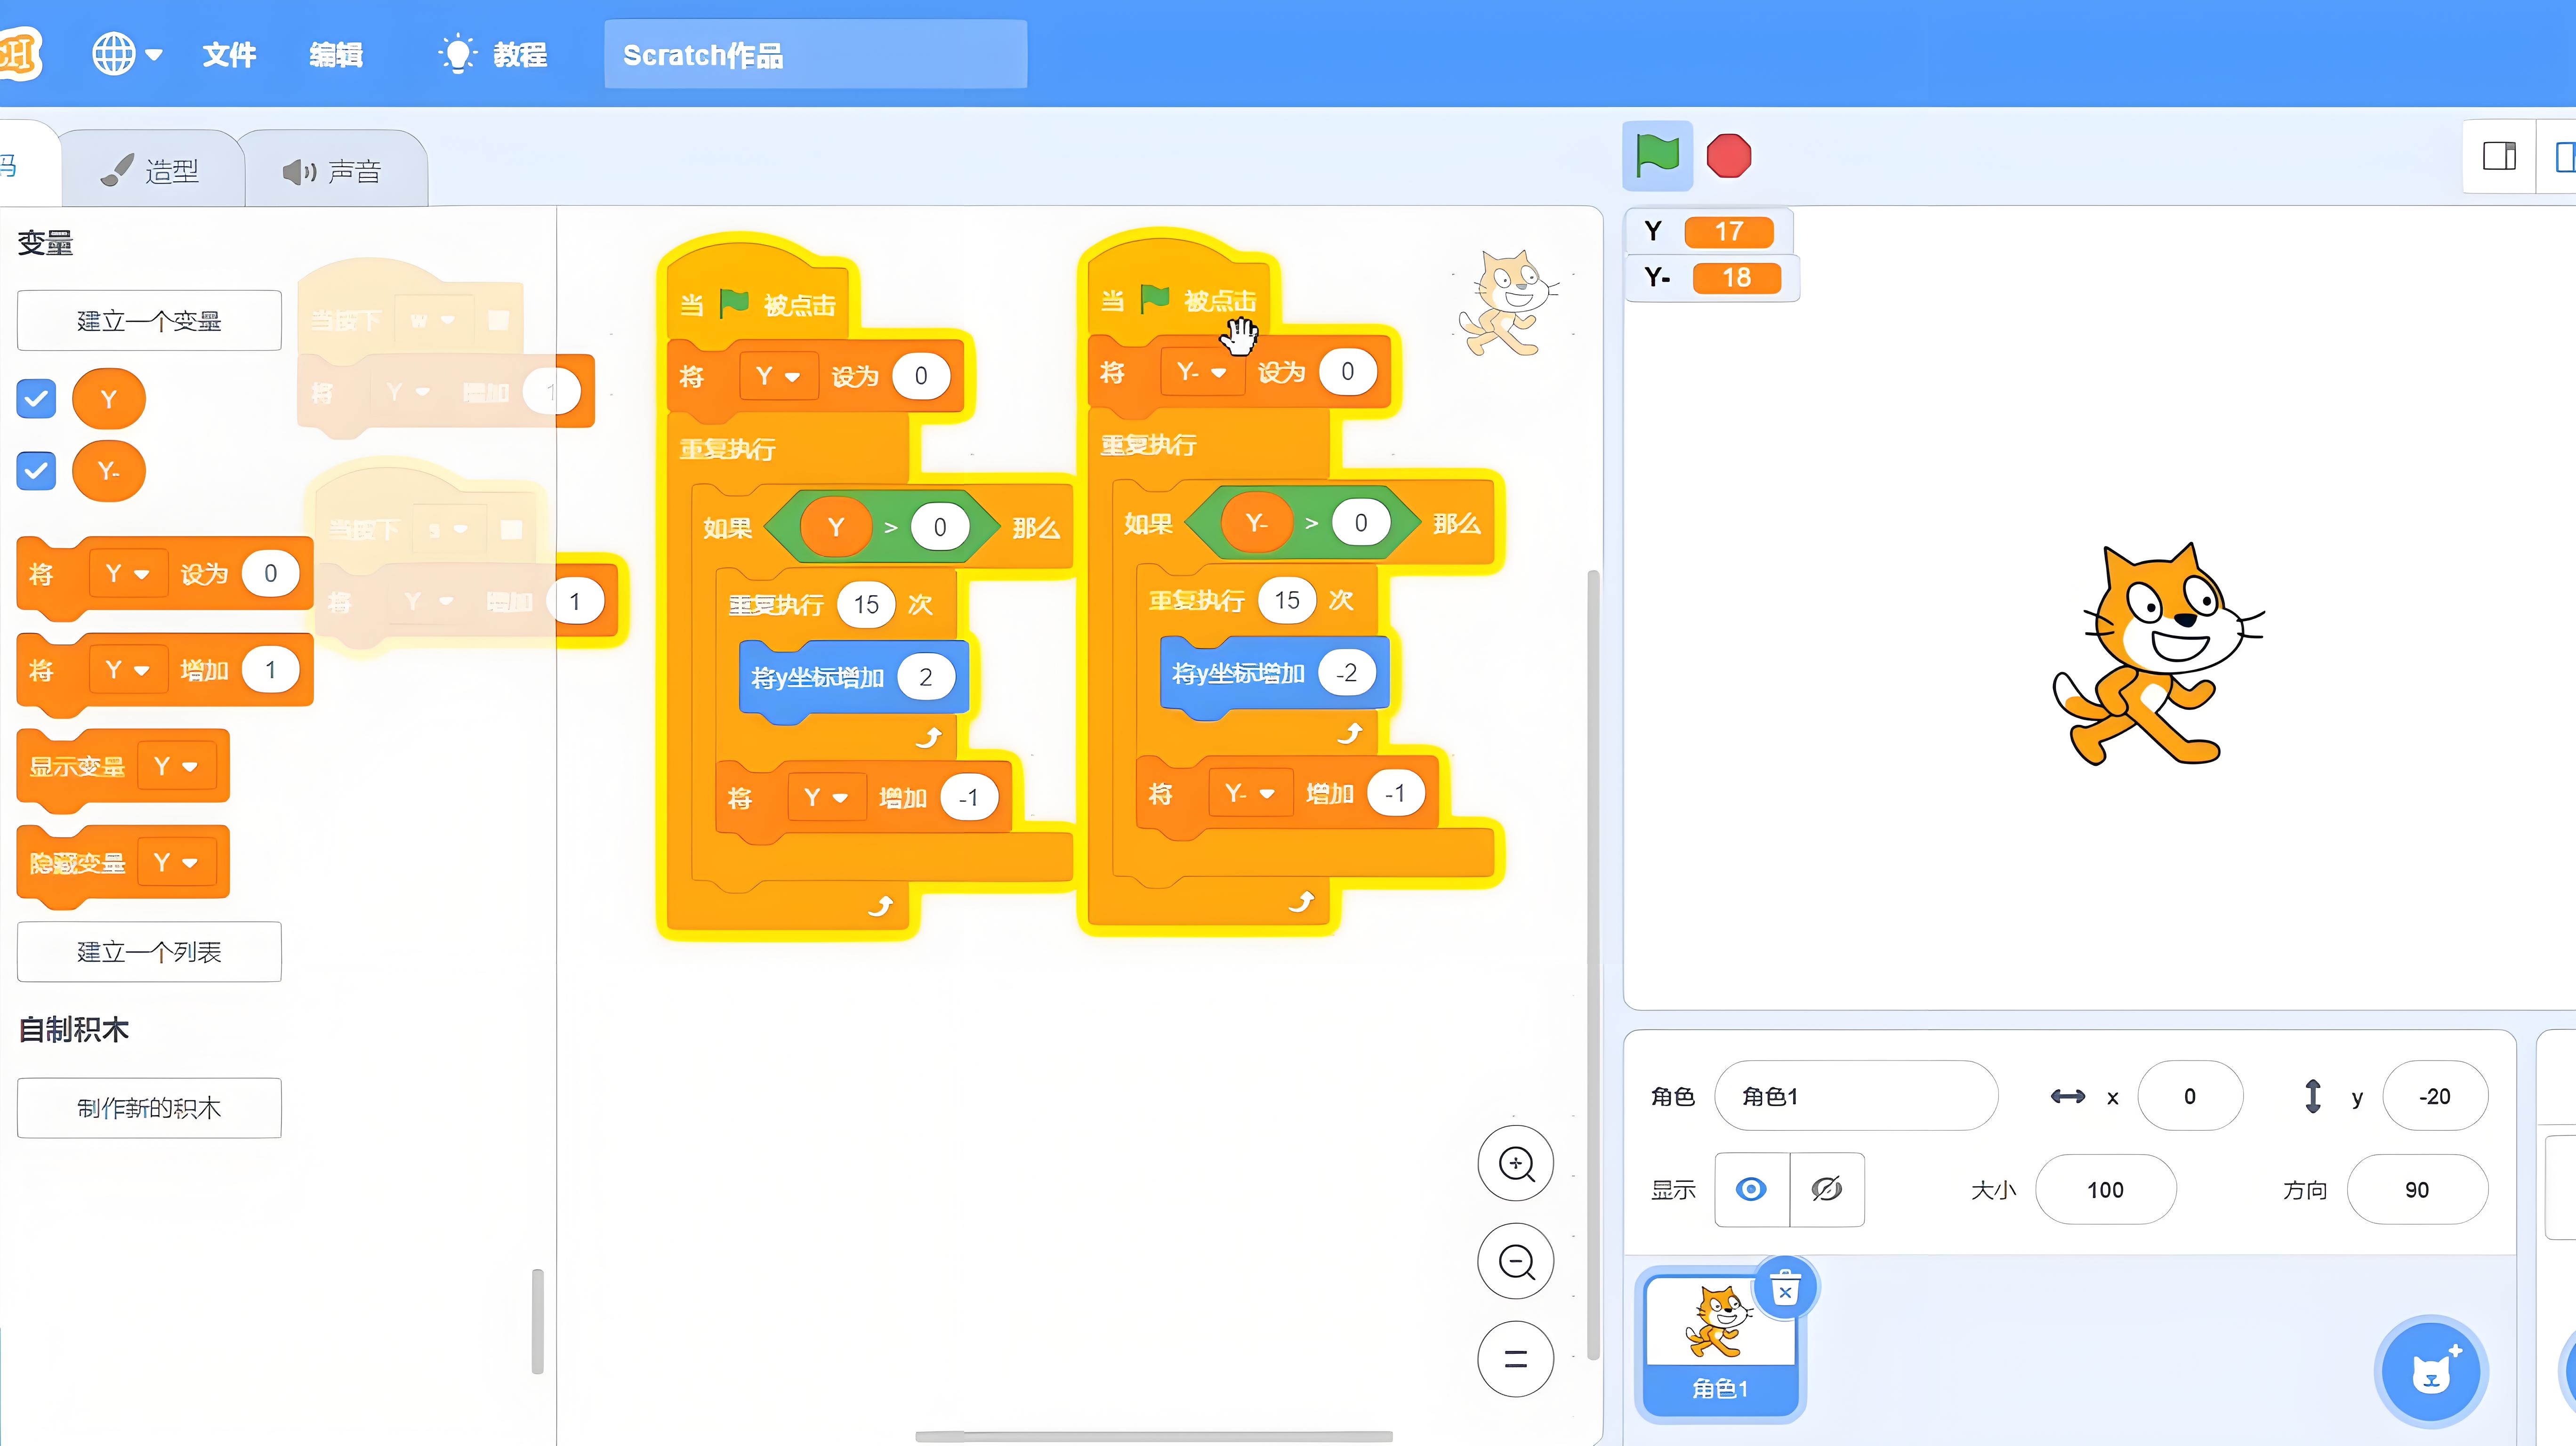Viewport: 2576px width, 1446px height.
Task: Open variable dropdown in palette 增加 block
Action: click(x=128, y=670)
